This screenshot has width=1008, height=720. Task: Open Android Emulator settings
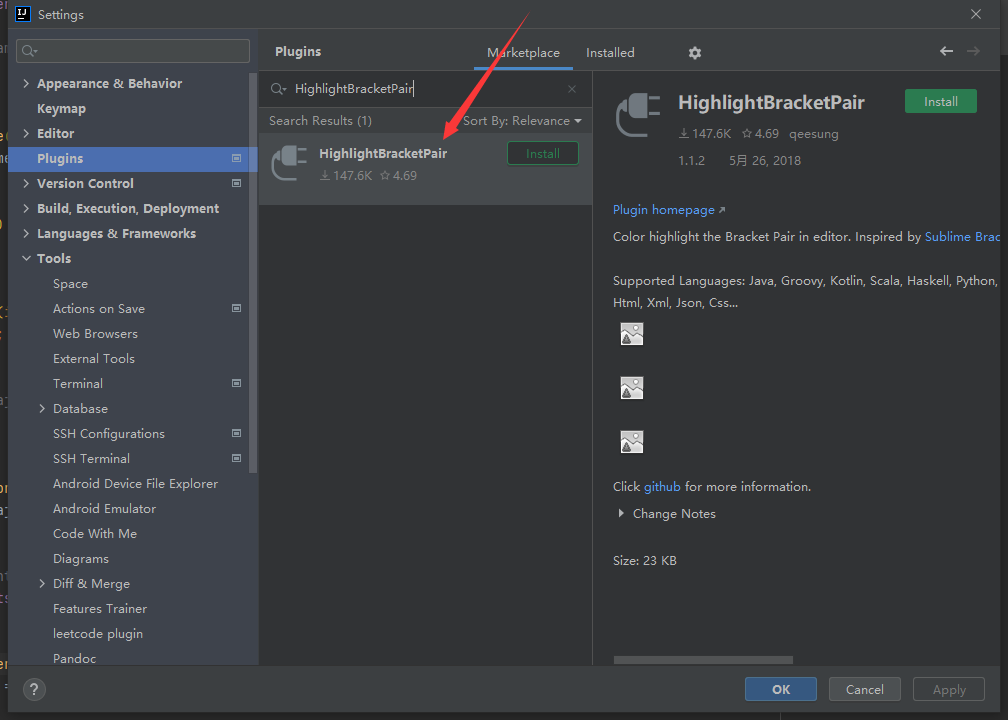point(104,508)
